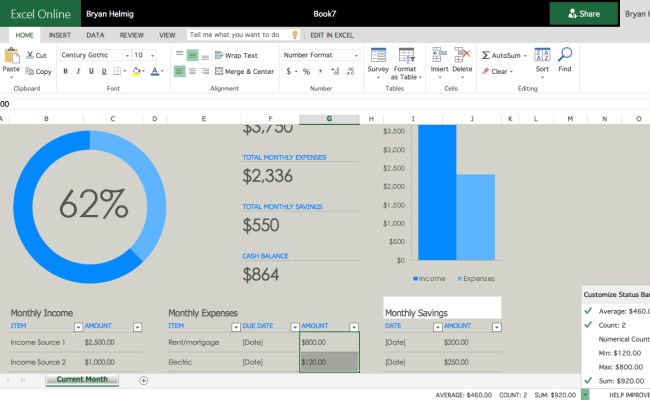Viewport: 650px width, 400px height.
Task: Open Monthly Savings DATE filter dropdown
Action: (438, 327)
